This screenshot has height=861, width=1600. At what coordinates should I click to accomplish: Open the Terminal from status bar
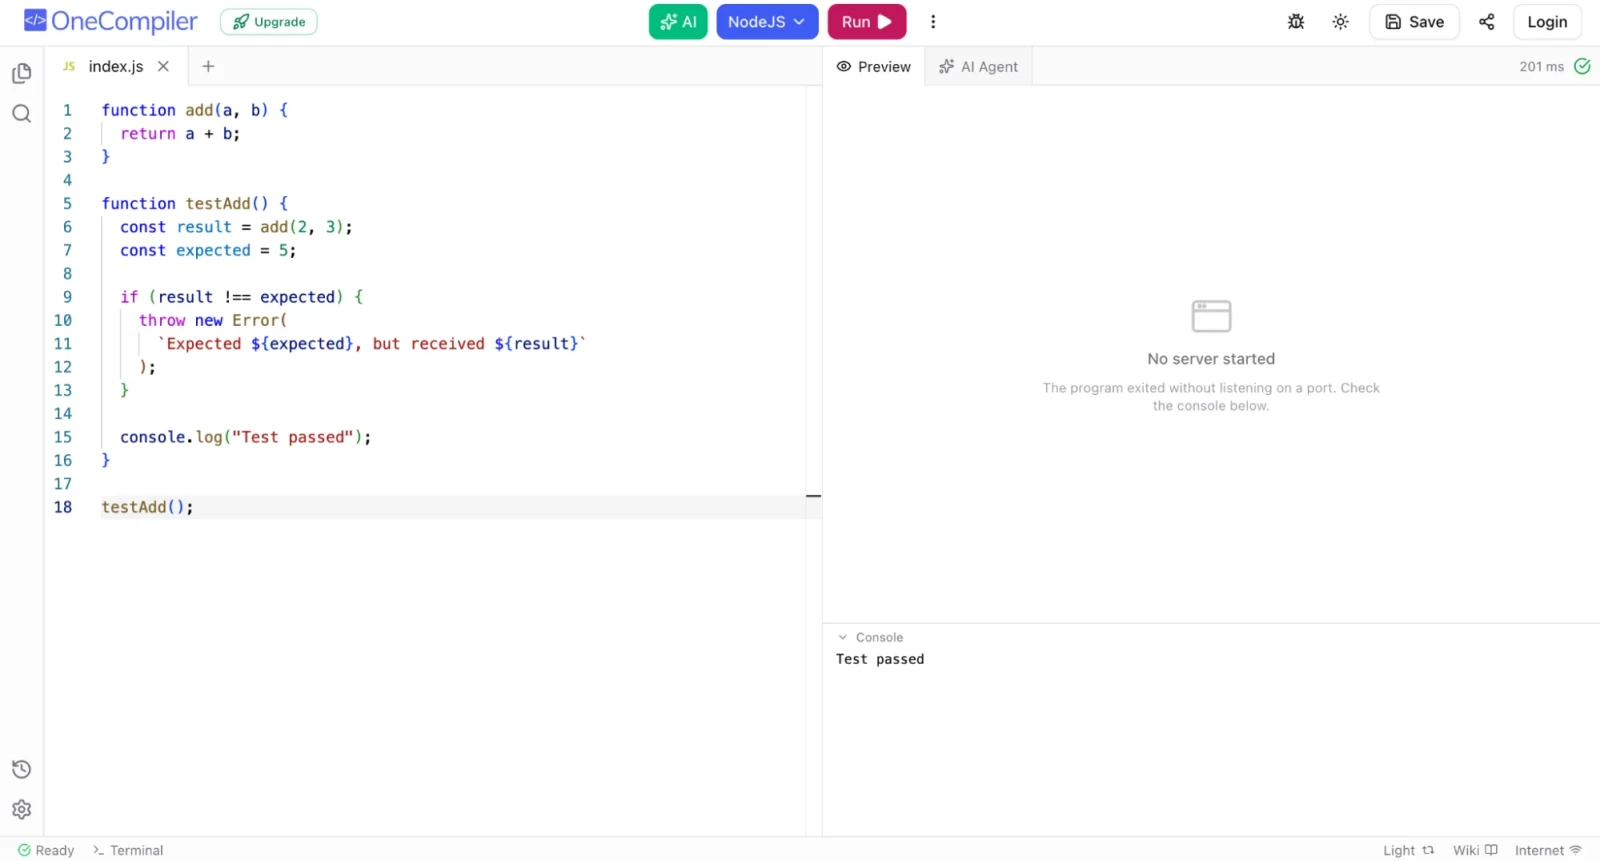click(128, 850)
